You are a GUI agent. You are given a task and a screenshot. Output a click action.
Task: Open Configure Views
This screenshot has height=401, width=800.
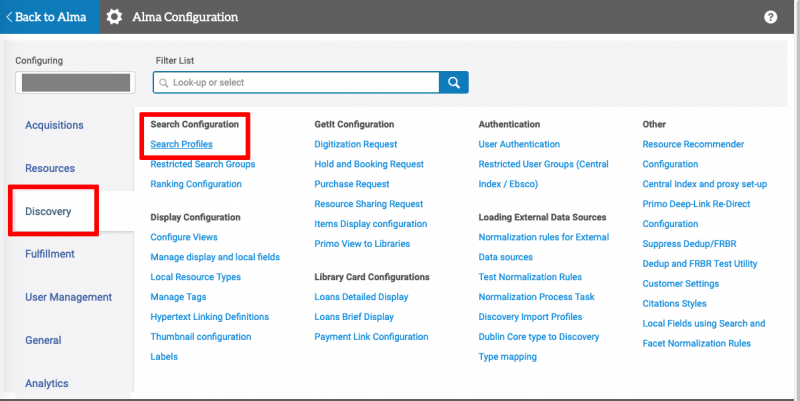pyautogui.click(x=184, y=237)
